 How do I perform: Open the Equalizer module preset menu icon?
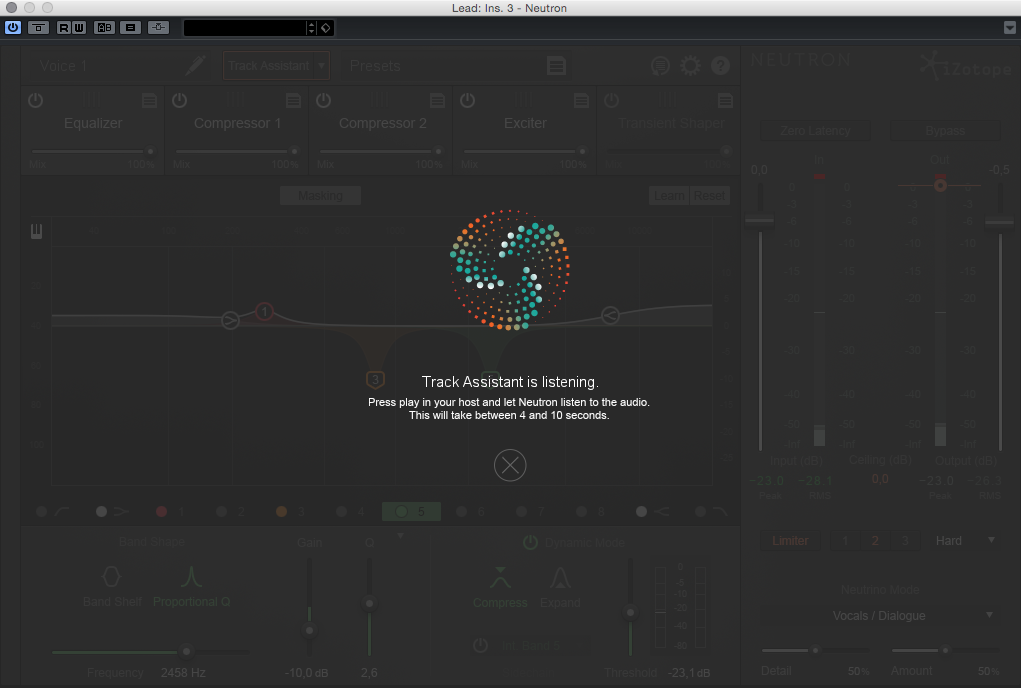(x=149, y=100)
